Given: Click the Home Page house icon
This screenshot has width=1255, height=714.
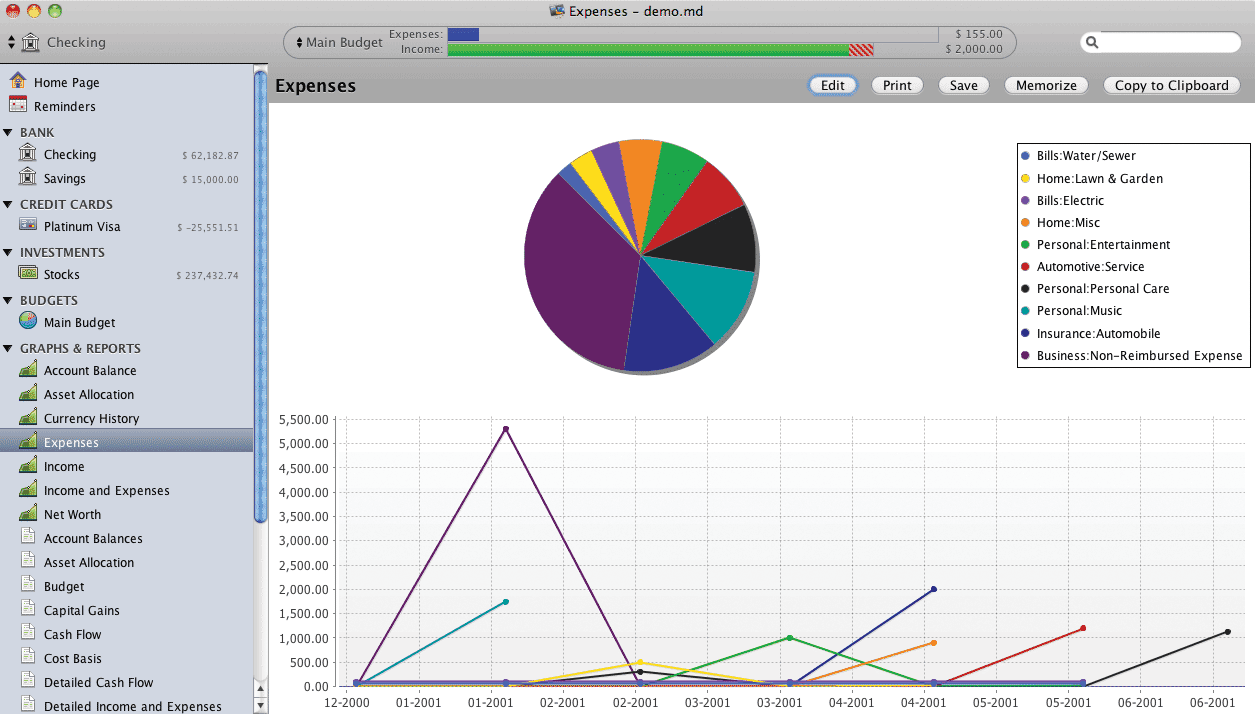Looking at the screenshot, I should point(18,81).
